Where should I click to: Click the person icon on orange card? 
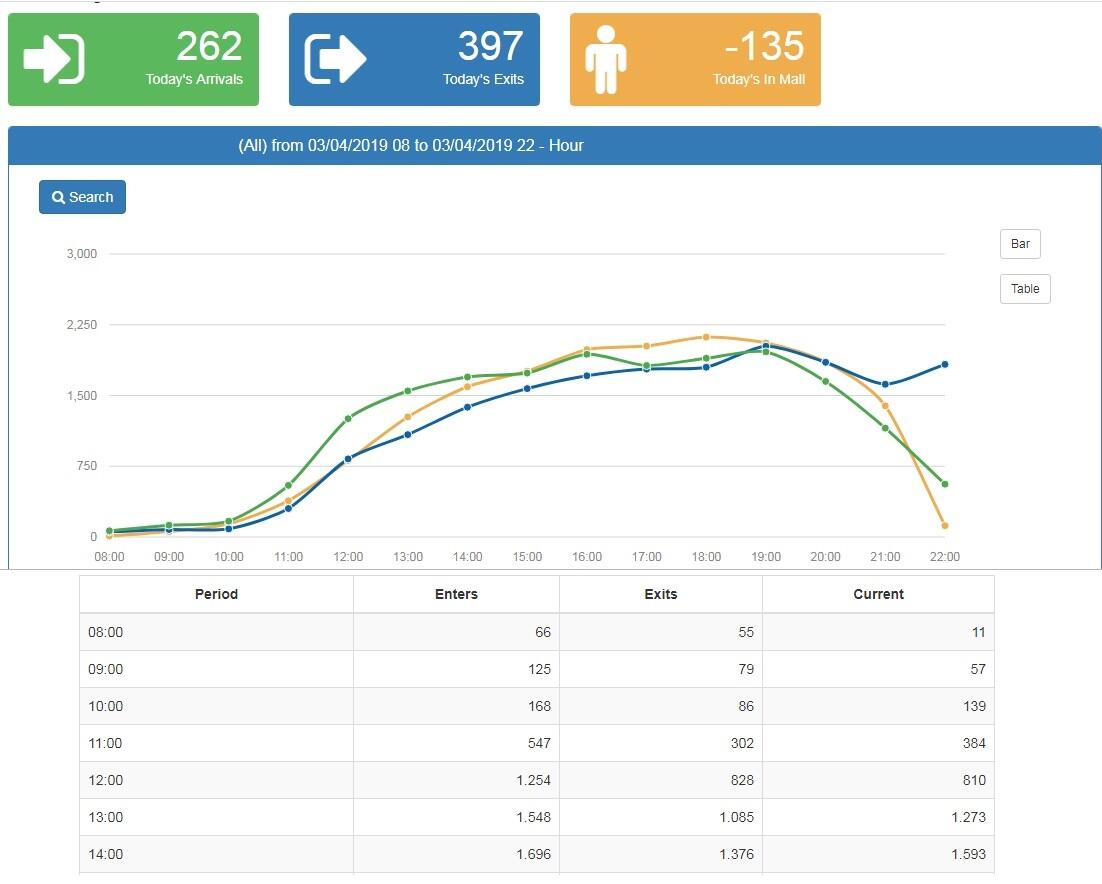pos(605,60)
